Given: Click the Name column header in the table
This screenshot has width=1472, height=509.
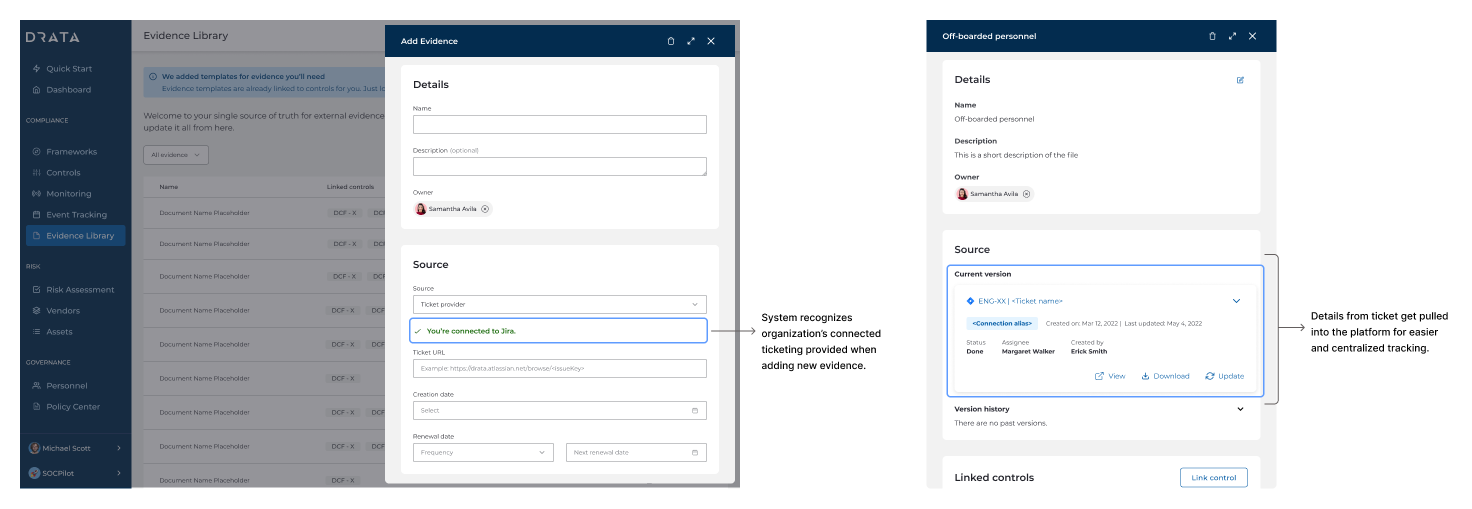Looking at the screenshot, I should click(169, 187).
